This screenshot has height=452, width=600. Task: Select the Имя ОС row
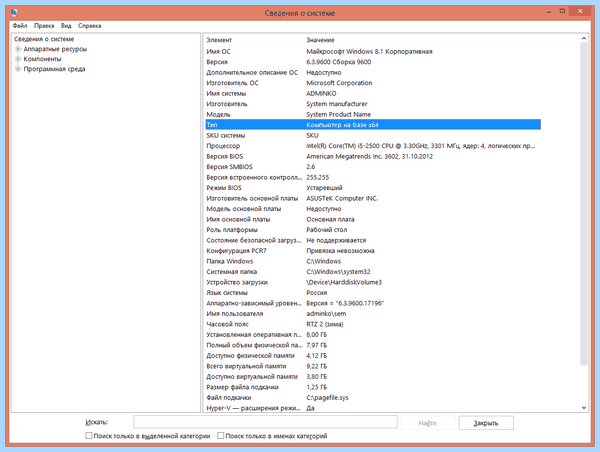[373, 51]
